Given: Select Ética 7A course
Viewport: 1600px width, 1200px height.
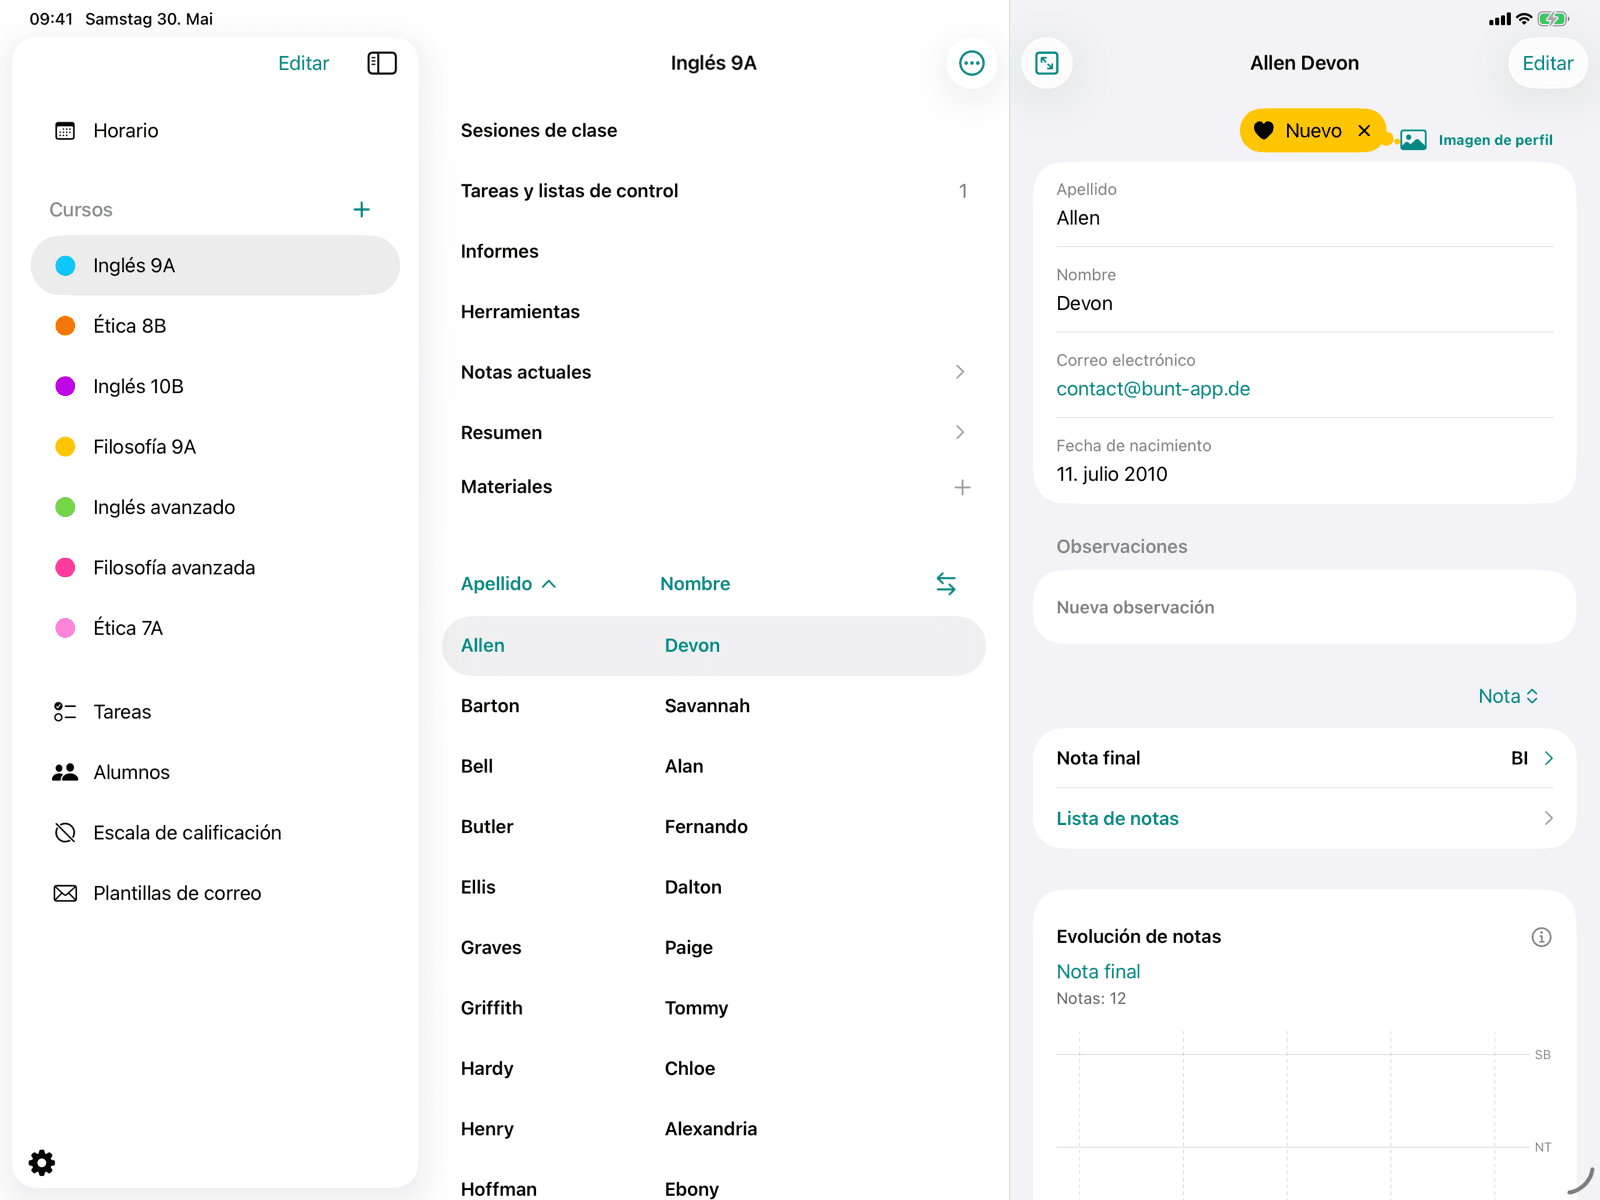Looking at the screenshot, I should click(x=215, y=629).
